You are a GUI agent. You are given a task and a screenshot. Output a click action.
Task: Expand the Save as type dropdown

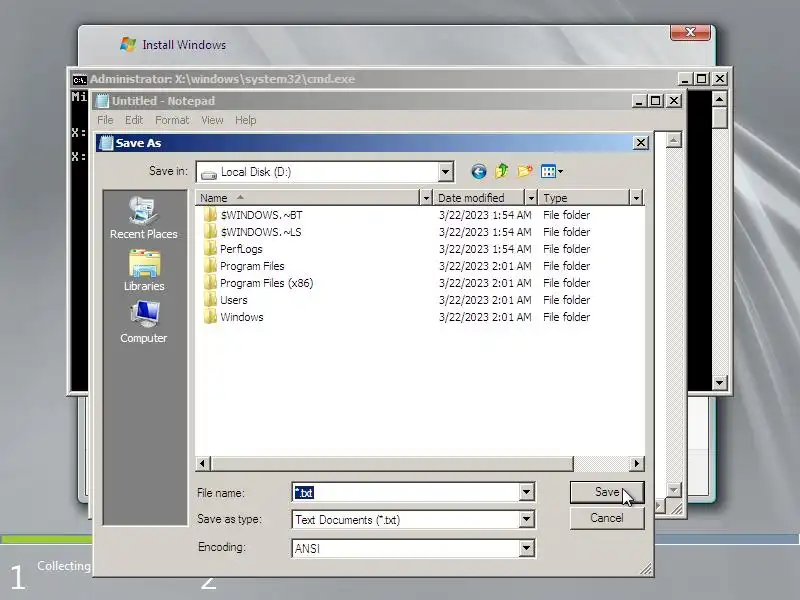point(527,520)
